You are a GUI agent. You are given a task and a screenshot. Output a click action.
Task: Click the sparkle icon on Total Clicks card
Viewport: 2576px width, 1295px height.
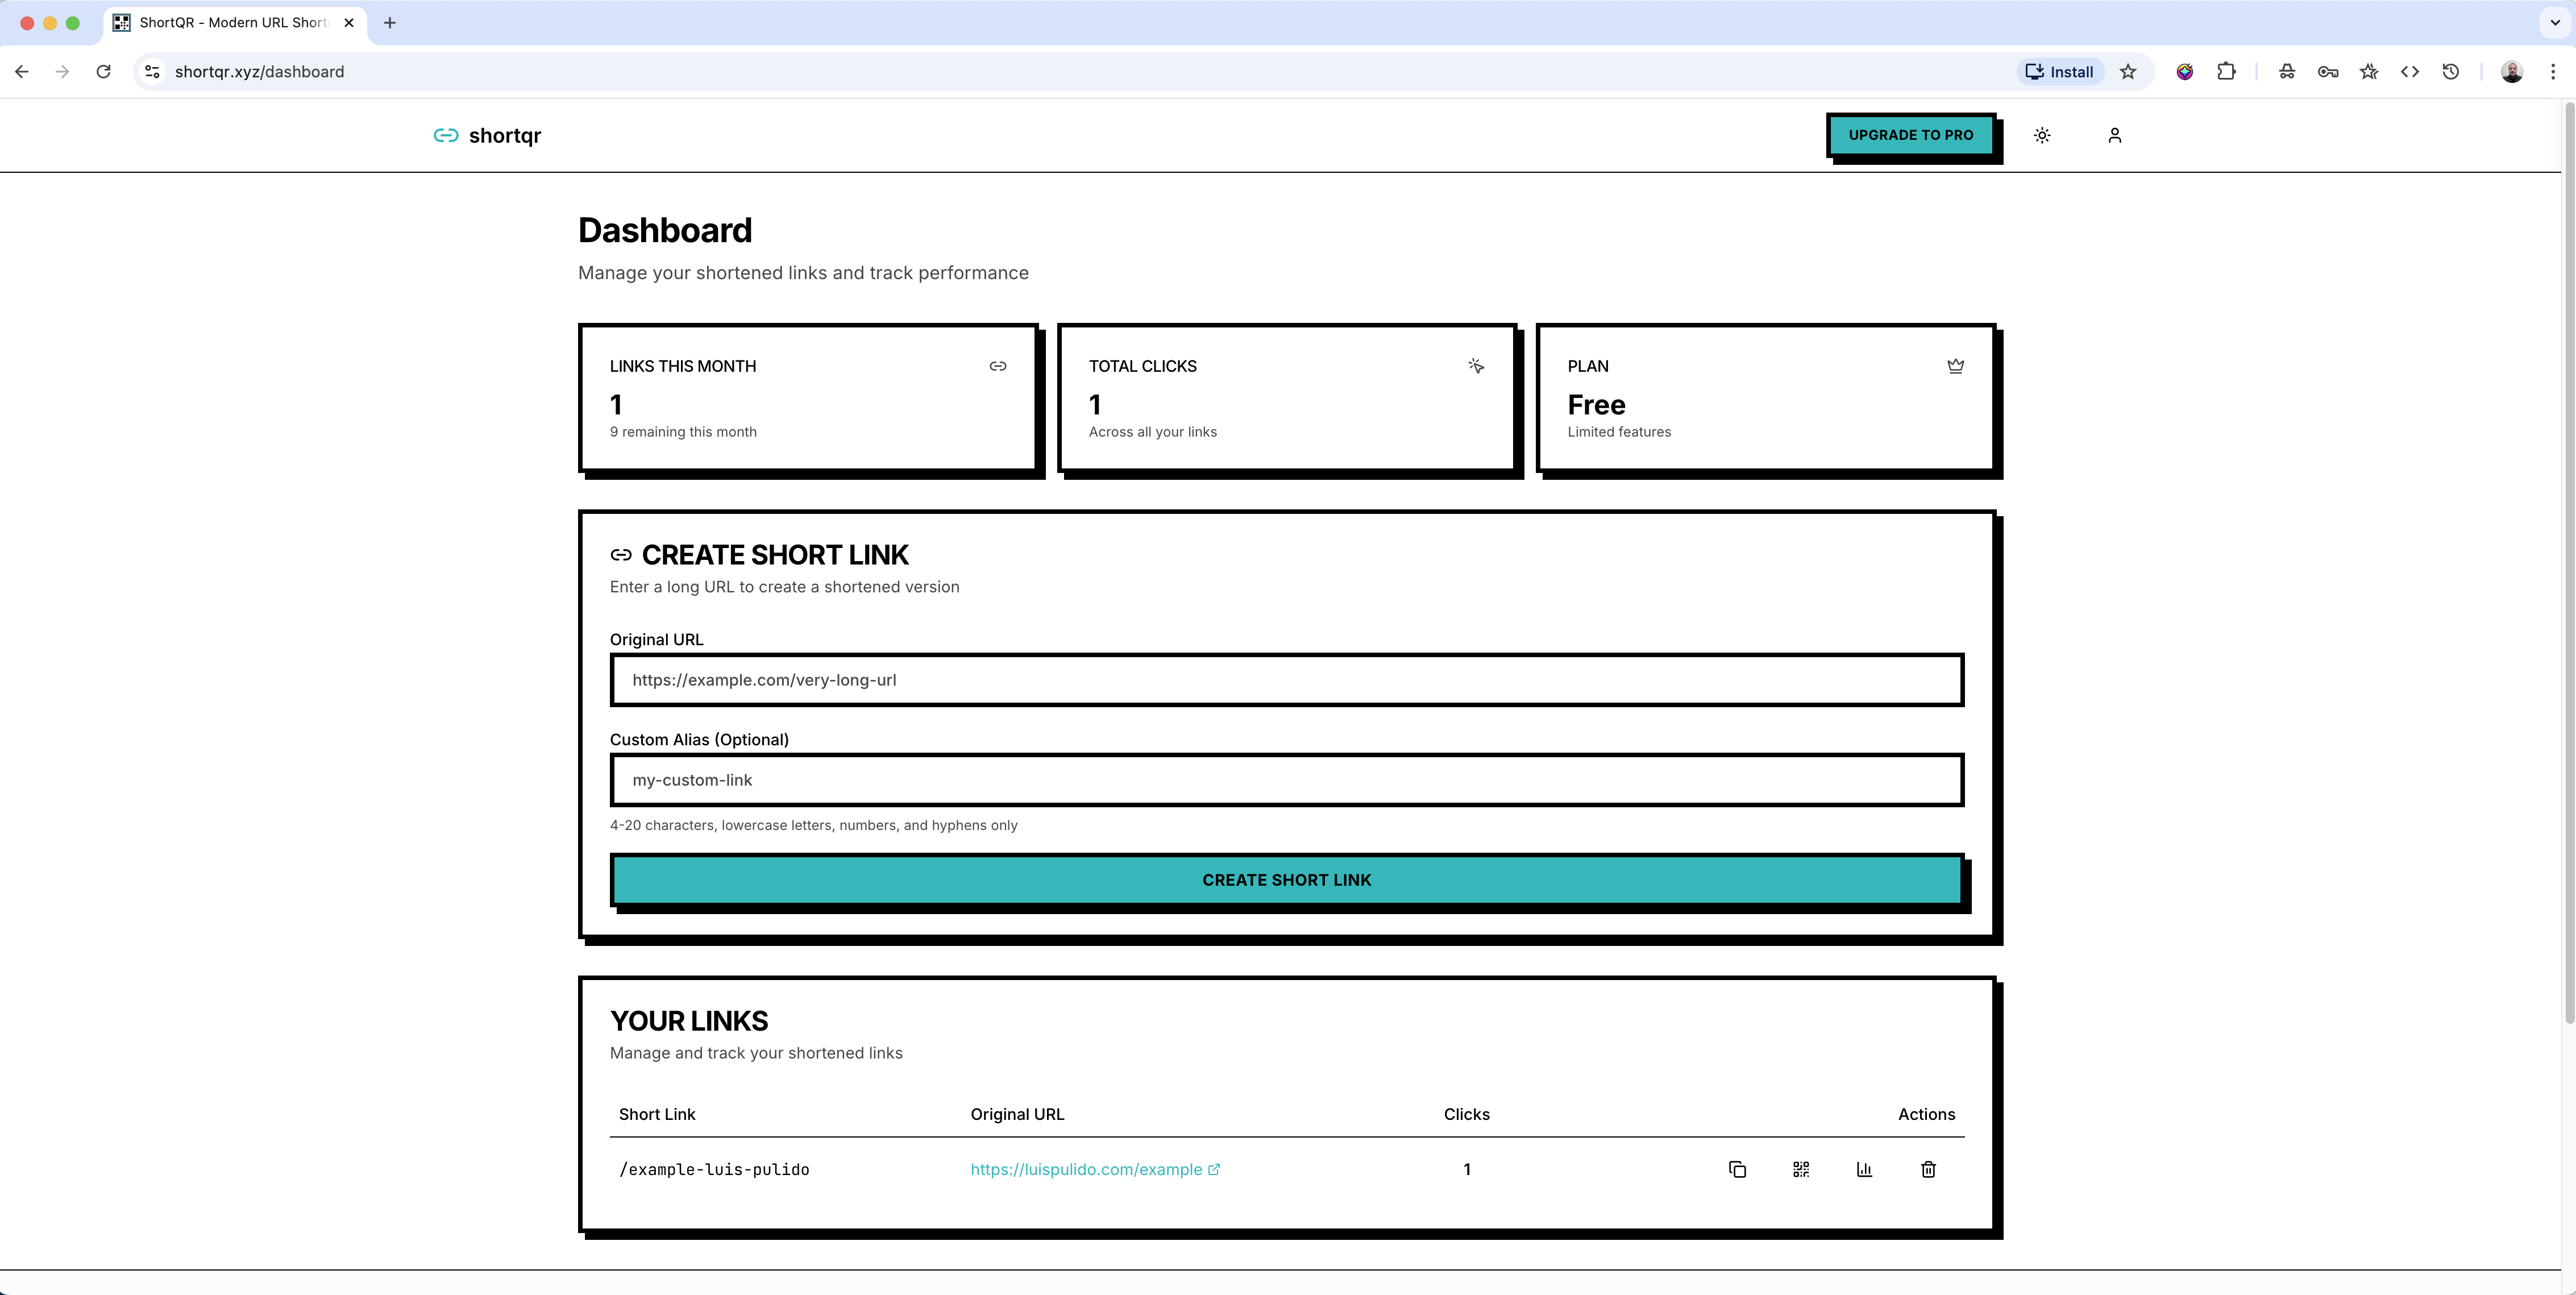click(1476, 366)
